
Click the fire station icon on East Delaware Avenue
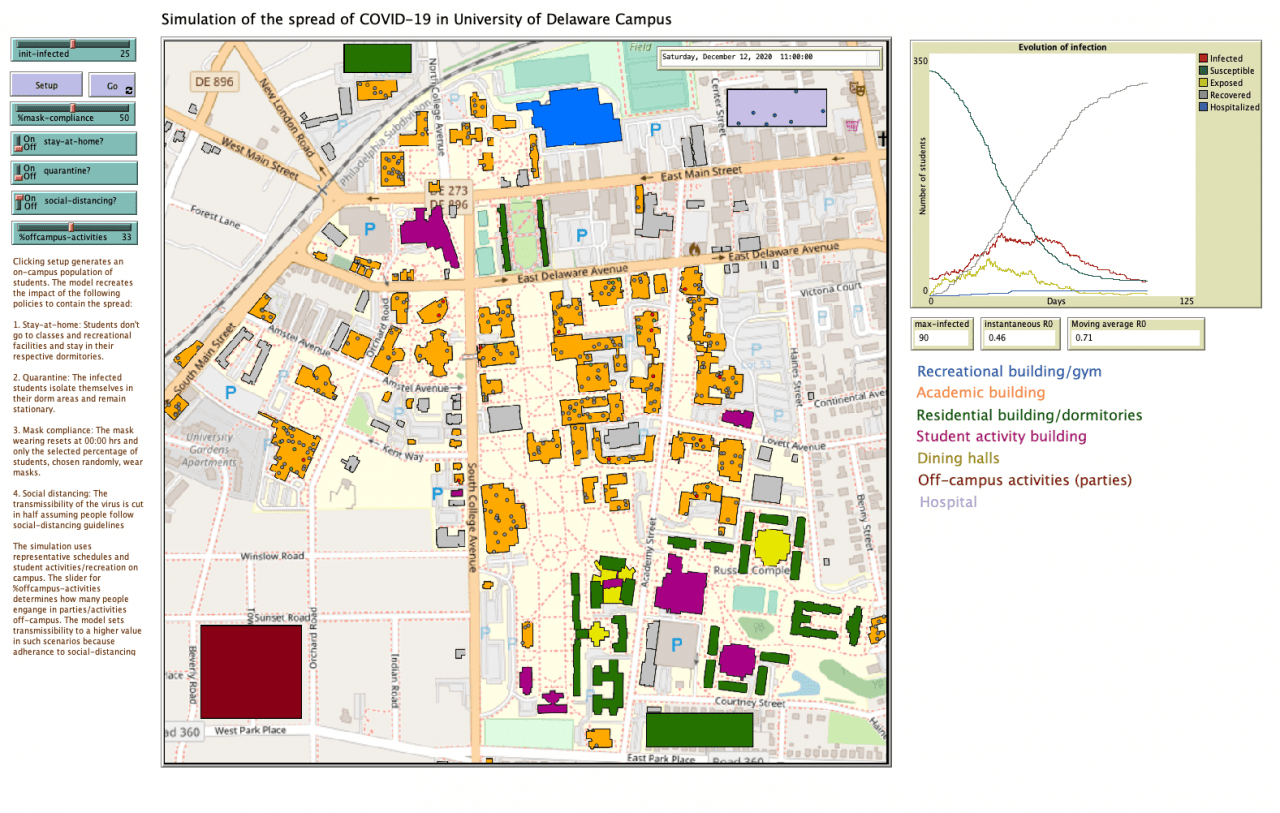(x=696, y=248)
